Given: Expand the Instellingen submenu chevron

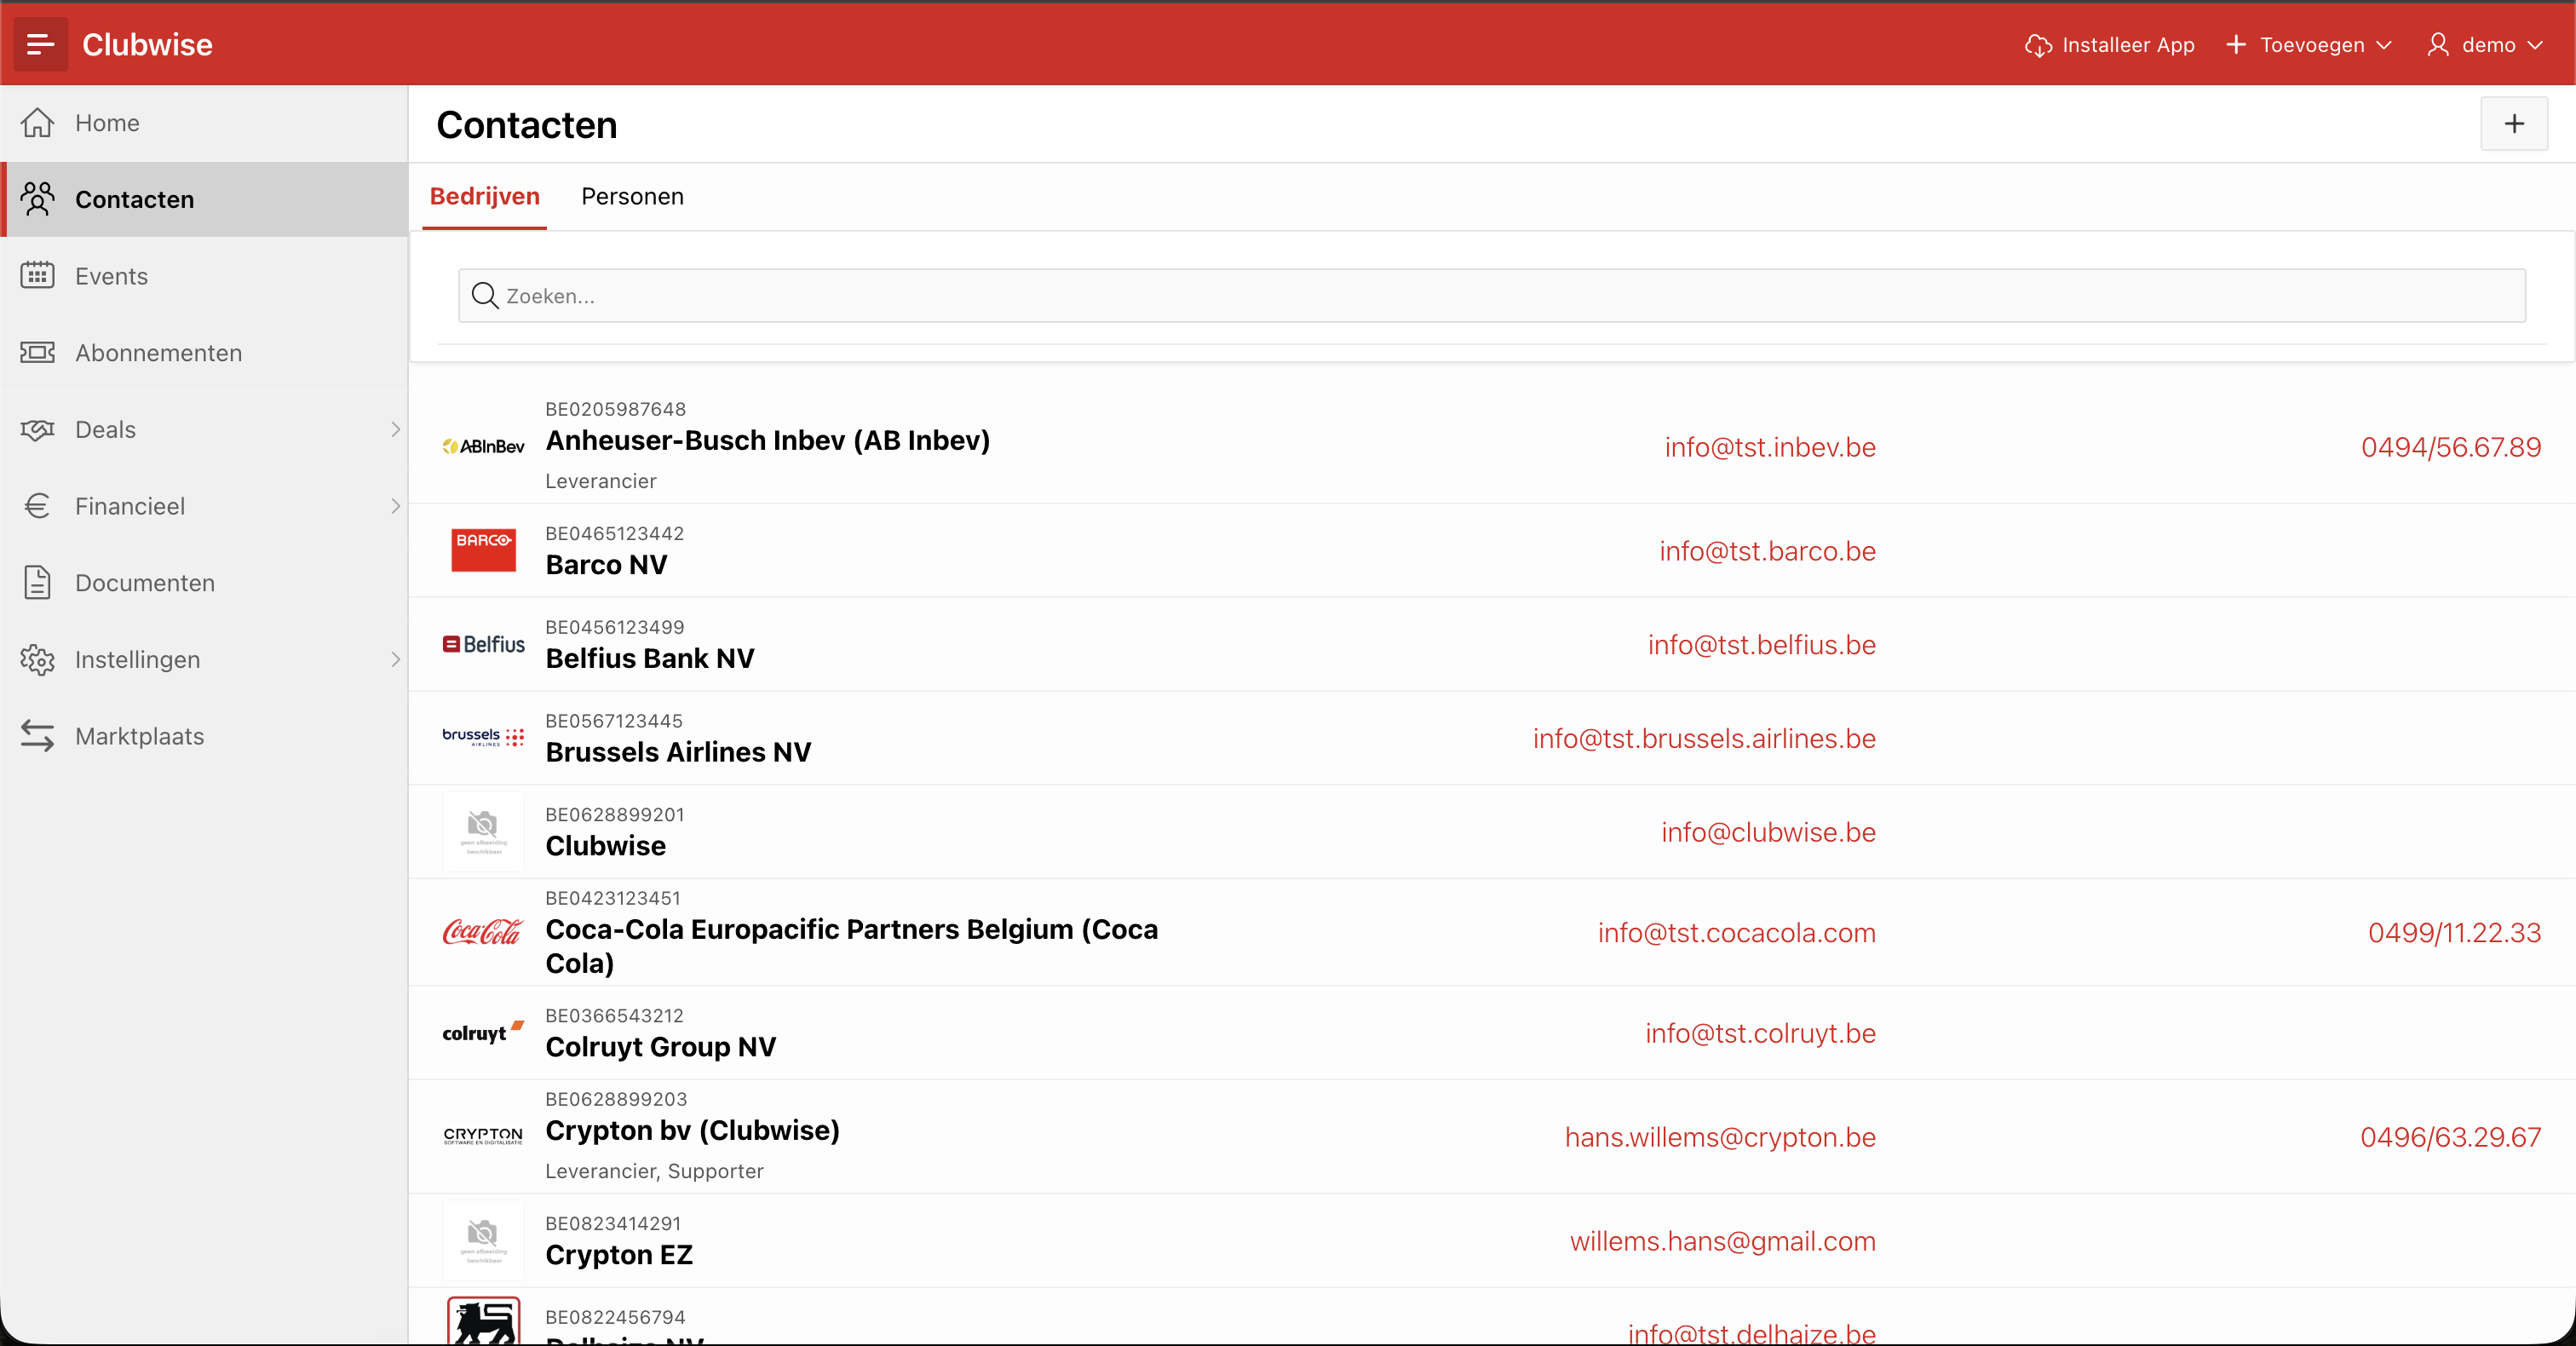Looking at the screenshot, I should [x=396, y=659].
